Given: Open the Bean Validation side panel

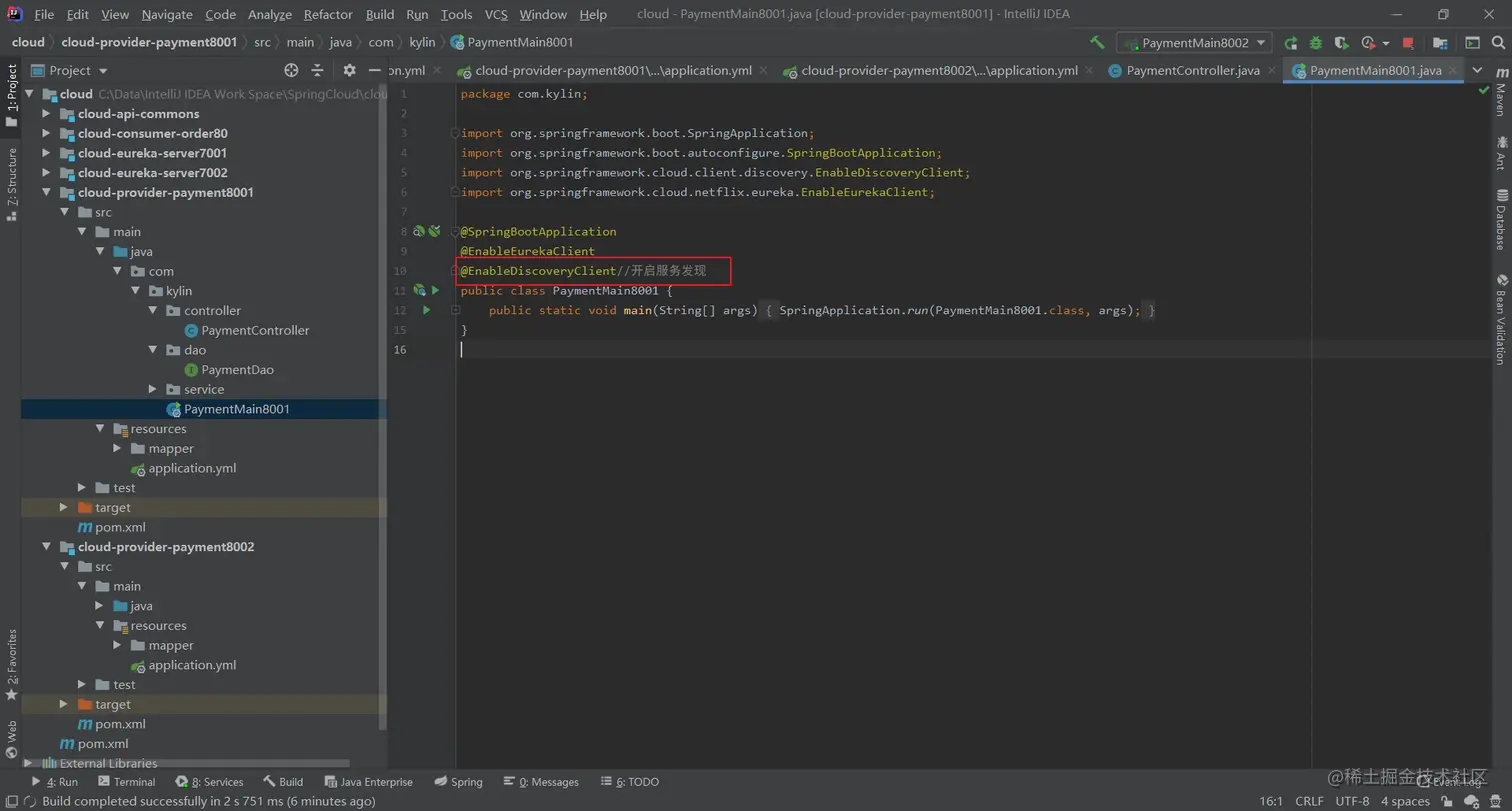Looking at the screenshot, I should [1500, 318].
